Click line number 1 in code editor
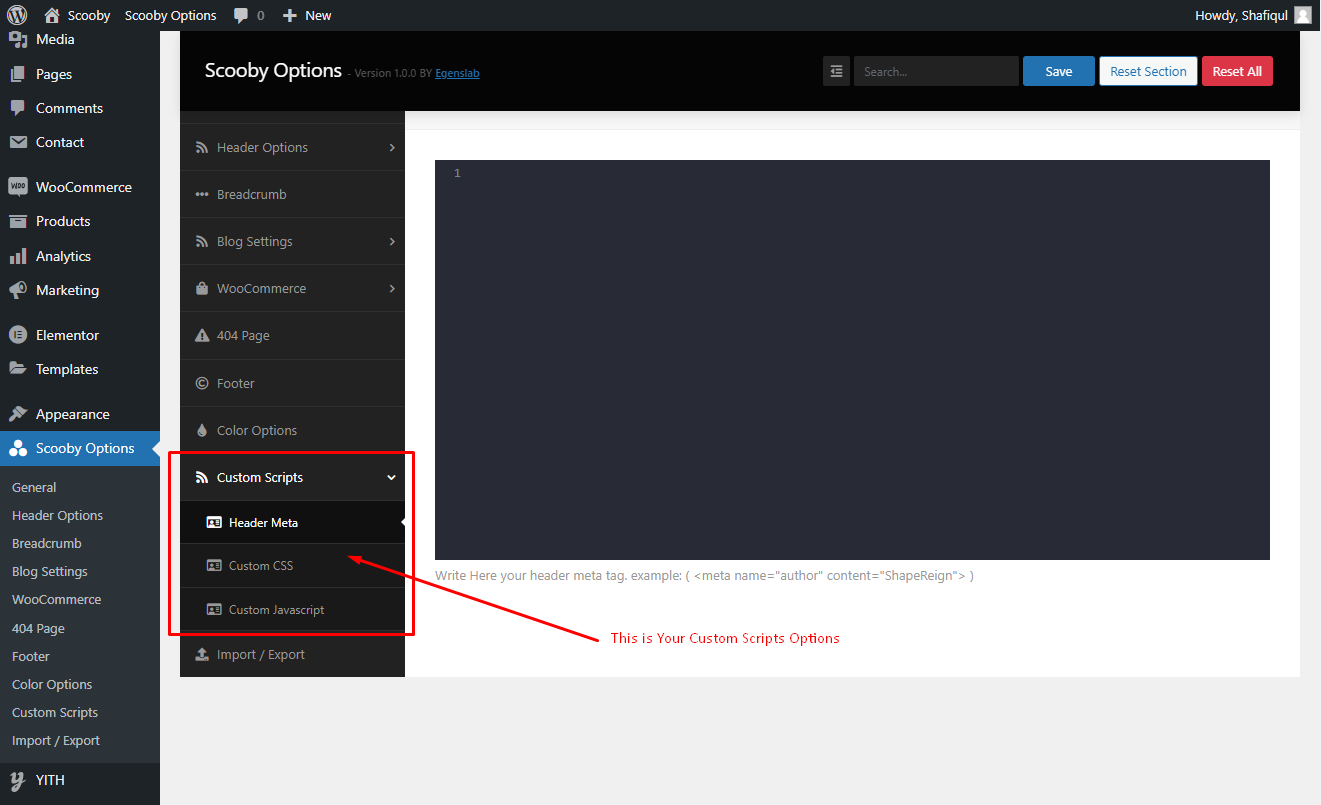The image size is (1321, 805). [x=457, y=173]
